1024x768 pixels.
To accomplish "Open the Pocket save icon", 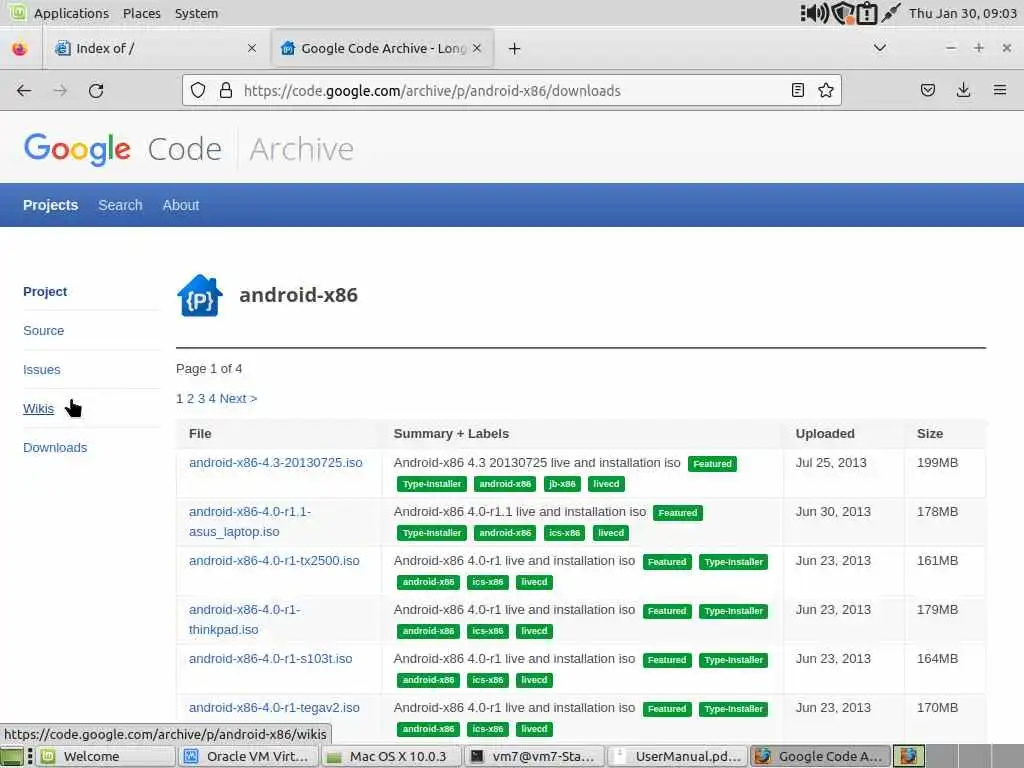I will coord(927,90).
